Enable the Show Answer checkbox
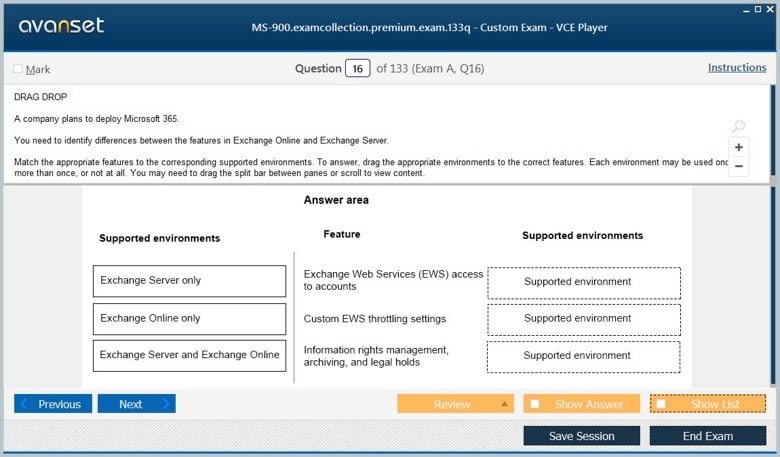Image resolution: width=780 pixels, height=457 pixels. coord(535,404)
